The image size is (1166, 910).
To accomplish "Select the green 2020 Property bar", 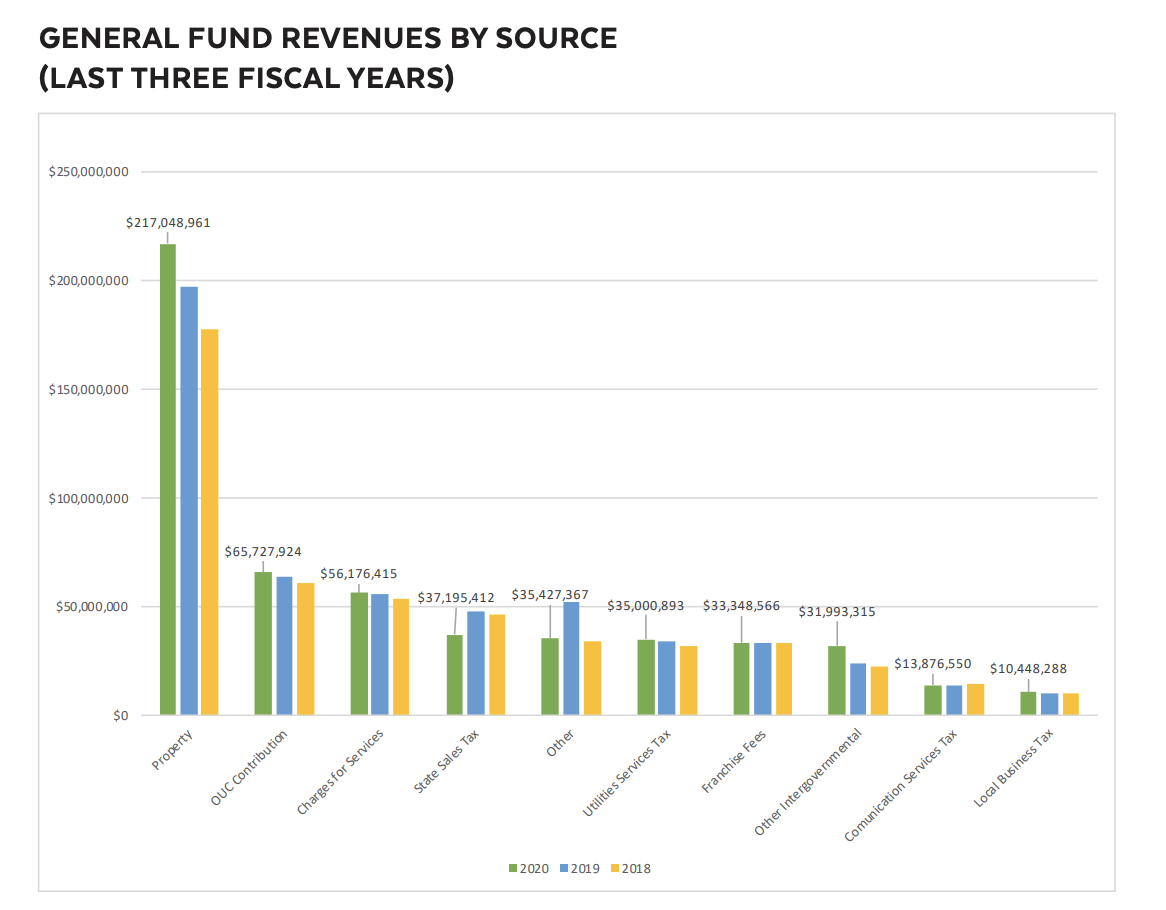I will (x=167, y=480).
